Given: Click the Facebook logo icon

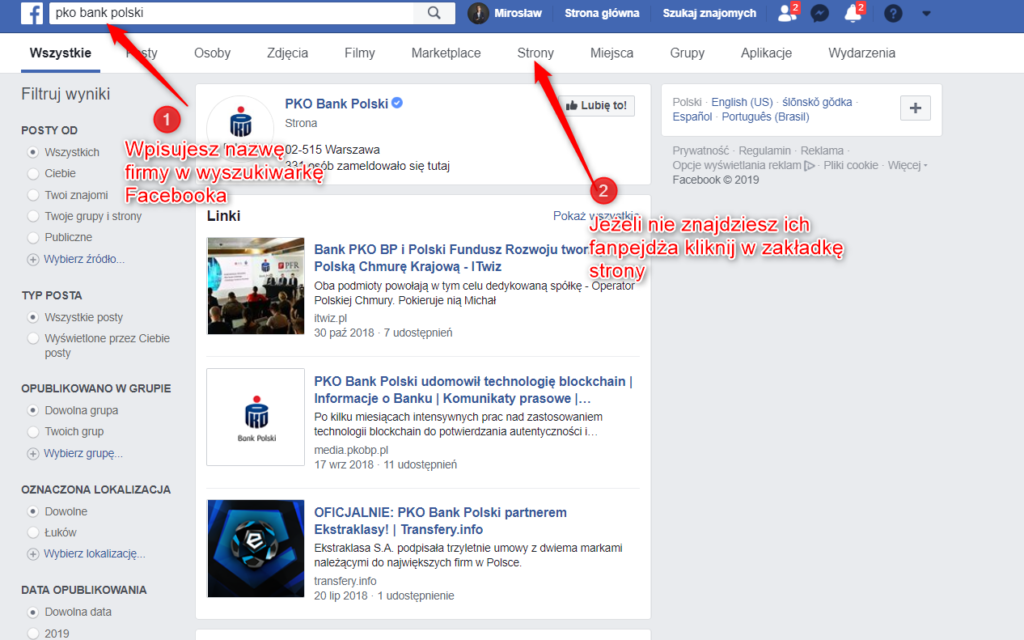Looking at the screenshot, I should coord(30,13).
